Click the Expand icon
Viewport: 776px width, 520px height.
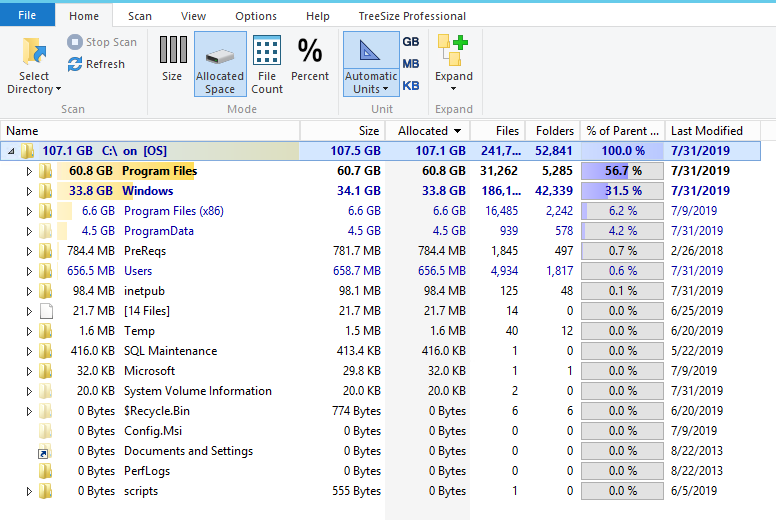point(453,50)
